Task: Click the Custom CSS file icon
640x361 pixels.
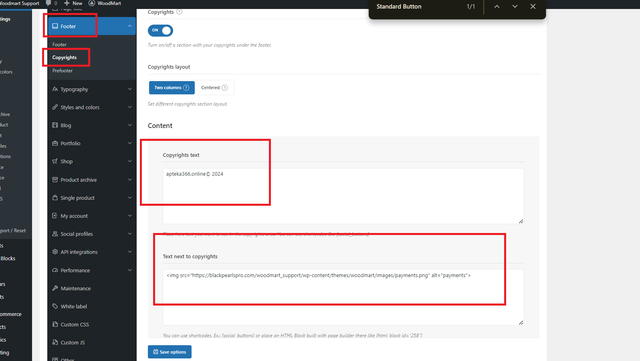Action: point(55,324)
